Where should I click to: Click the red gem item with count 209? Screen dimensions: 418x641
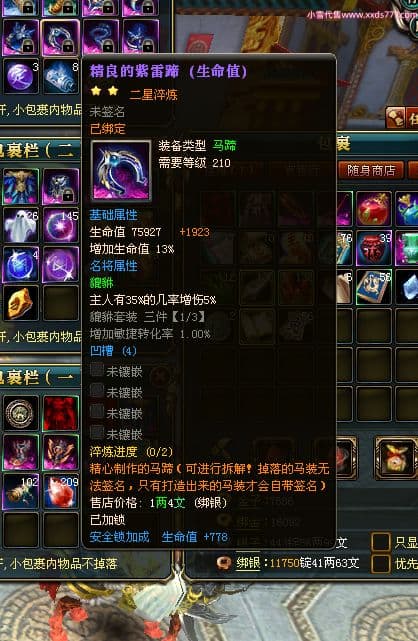tap(60, 492)
